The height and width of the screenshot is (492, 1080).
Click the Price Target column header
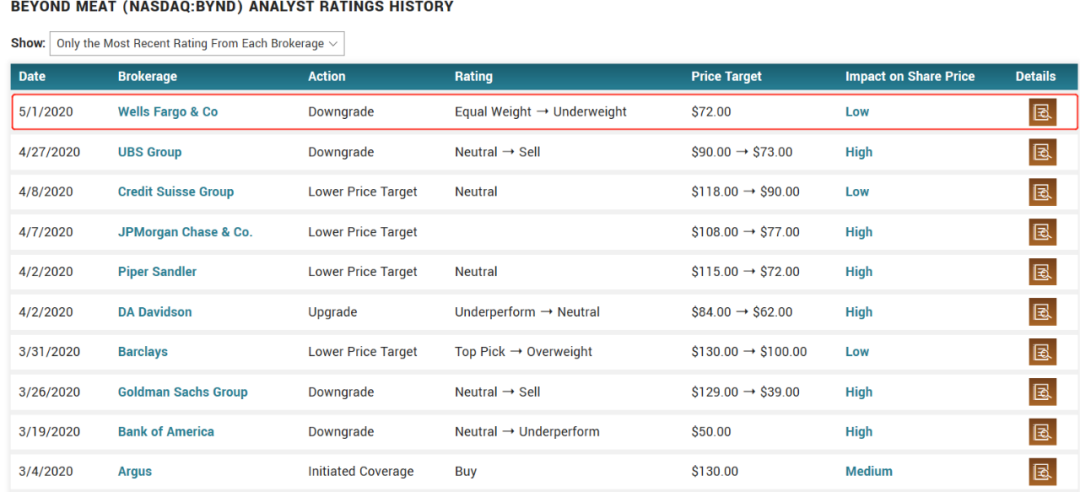726,76
